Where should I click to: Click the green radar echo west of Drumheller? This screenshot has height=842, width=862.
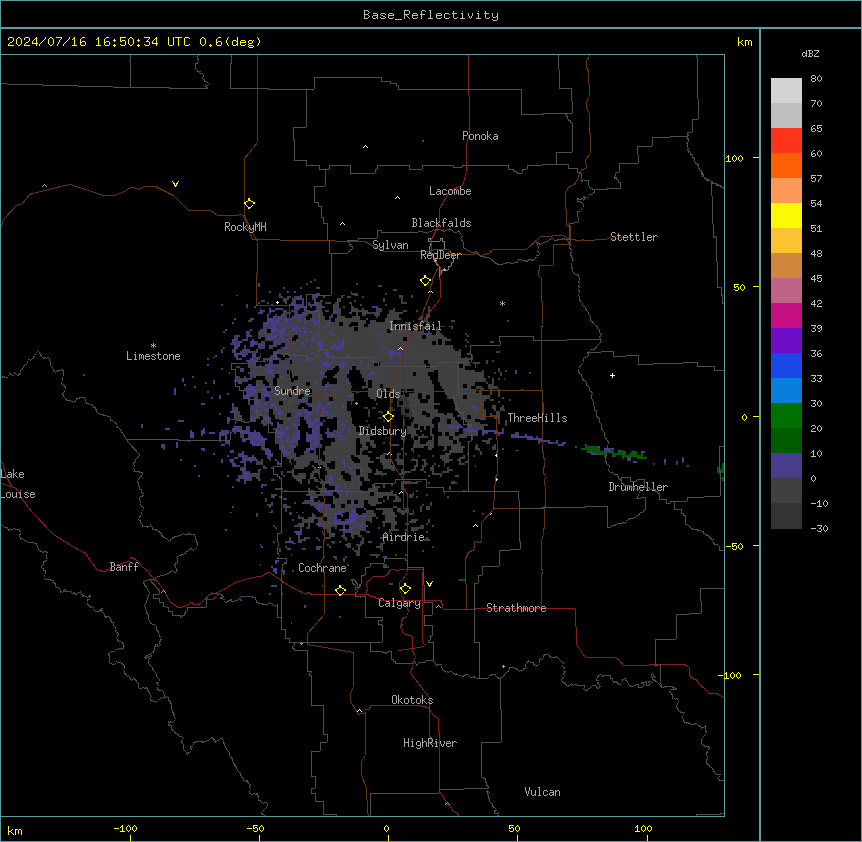coord(614,452)
